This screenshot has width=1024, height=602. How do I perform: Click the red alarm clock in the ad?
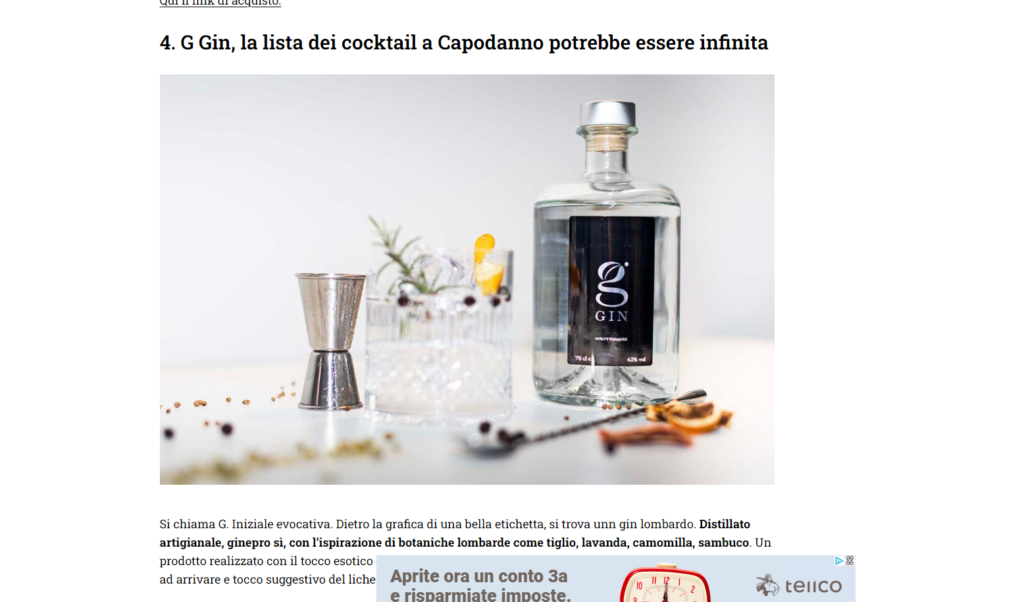(x=665, y=583)
